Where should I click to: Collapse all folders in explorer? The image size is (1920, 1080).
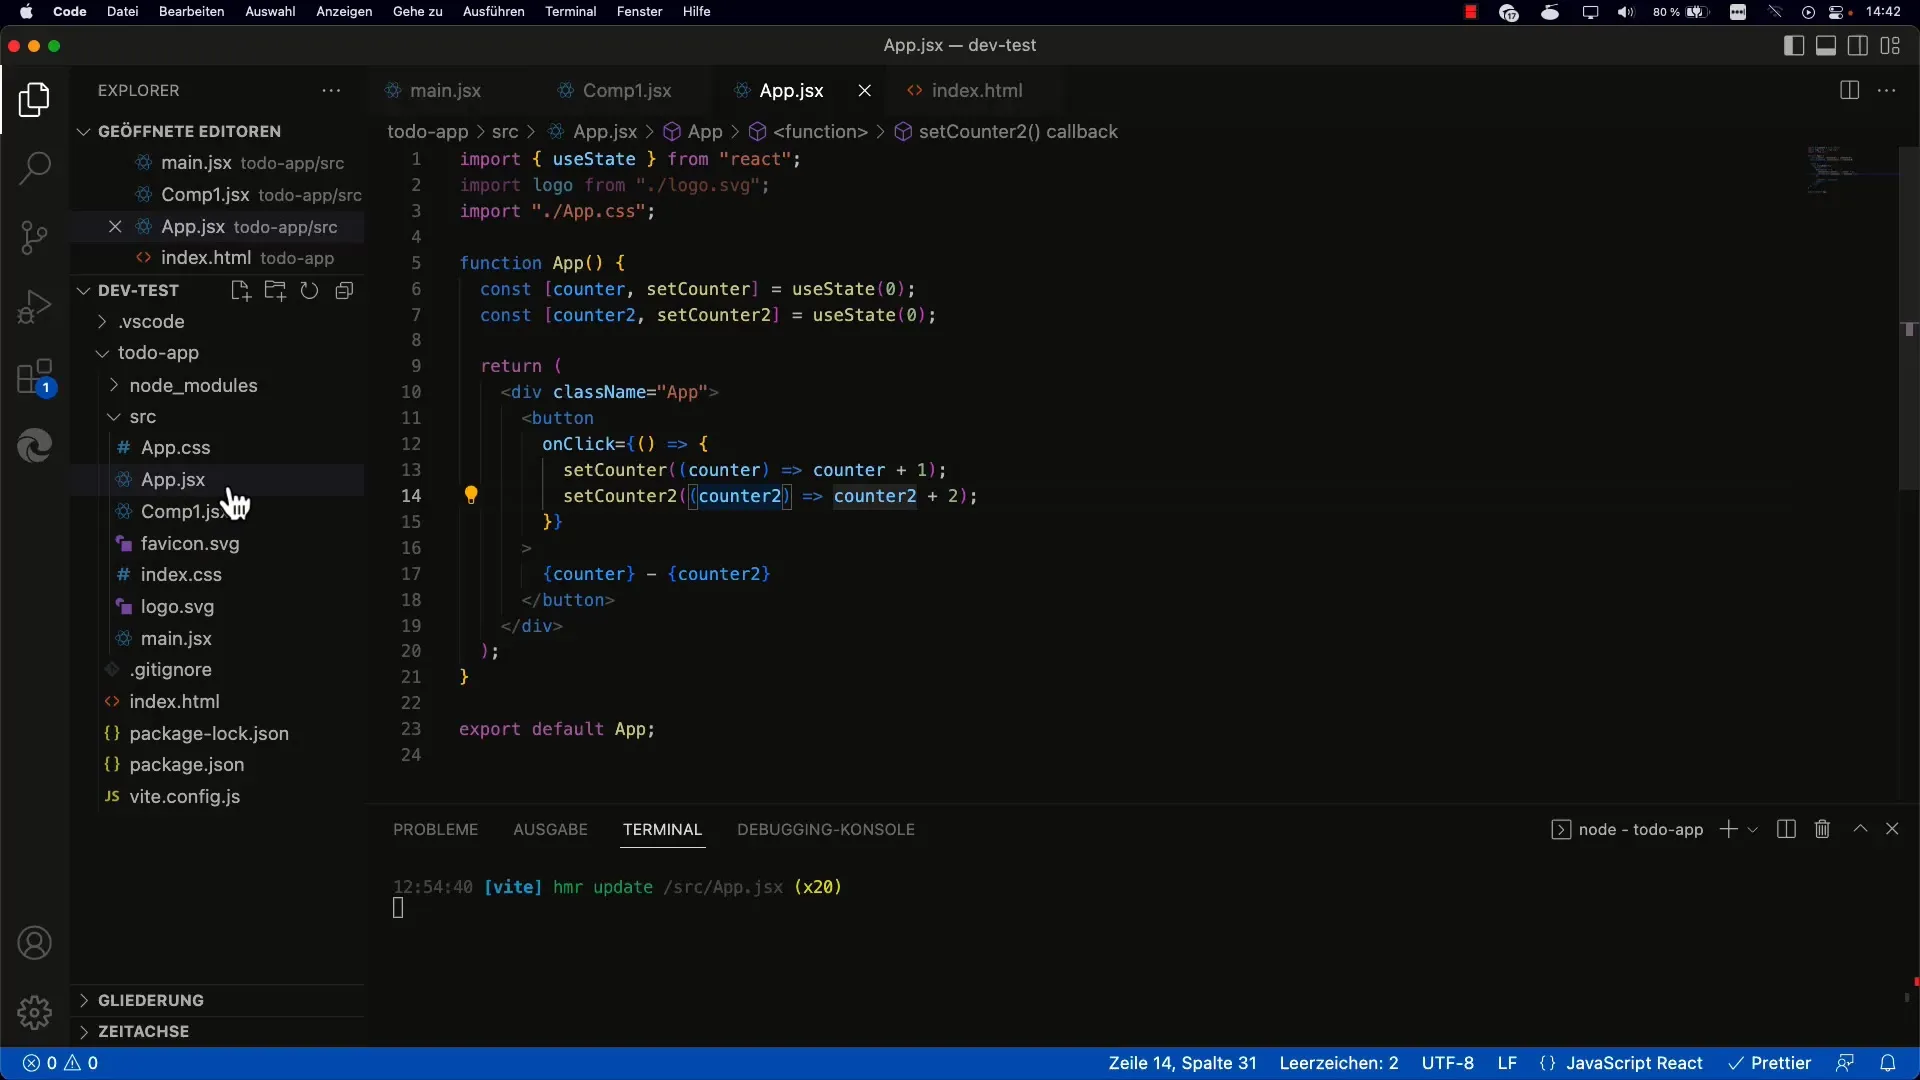click(344, 291)
